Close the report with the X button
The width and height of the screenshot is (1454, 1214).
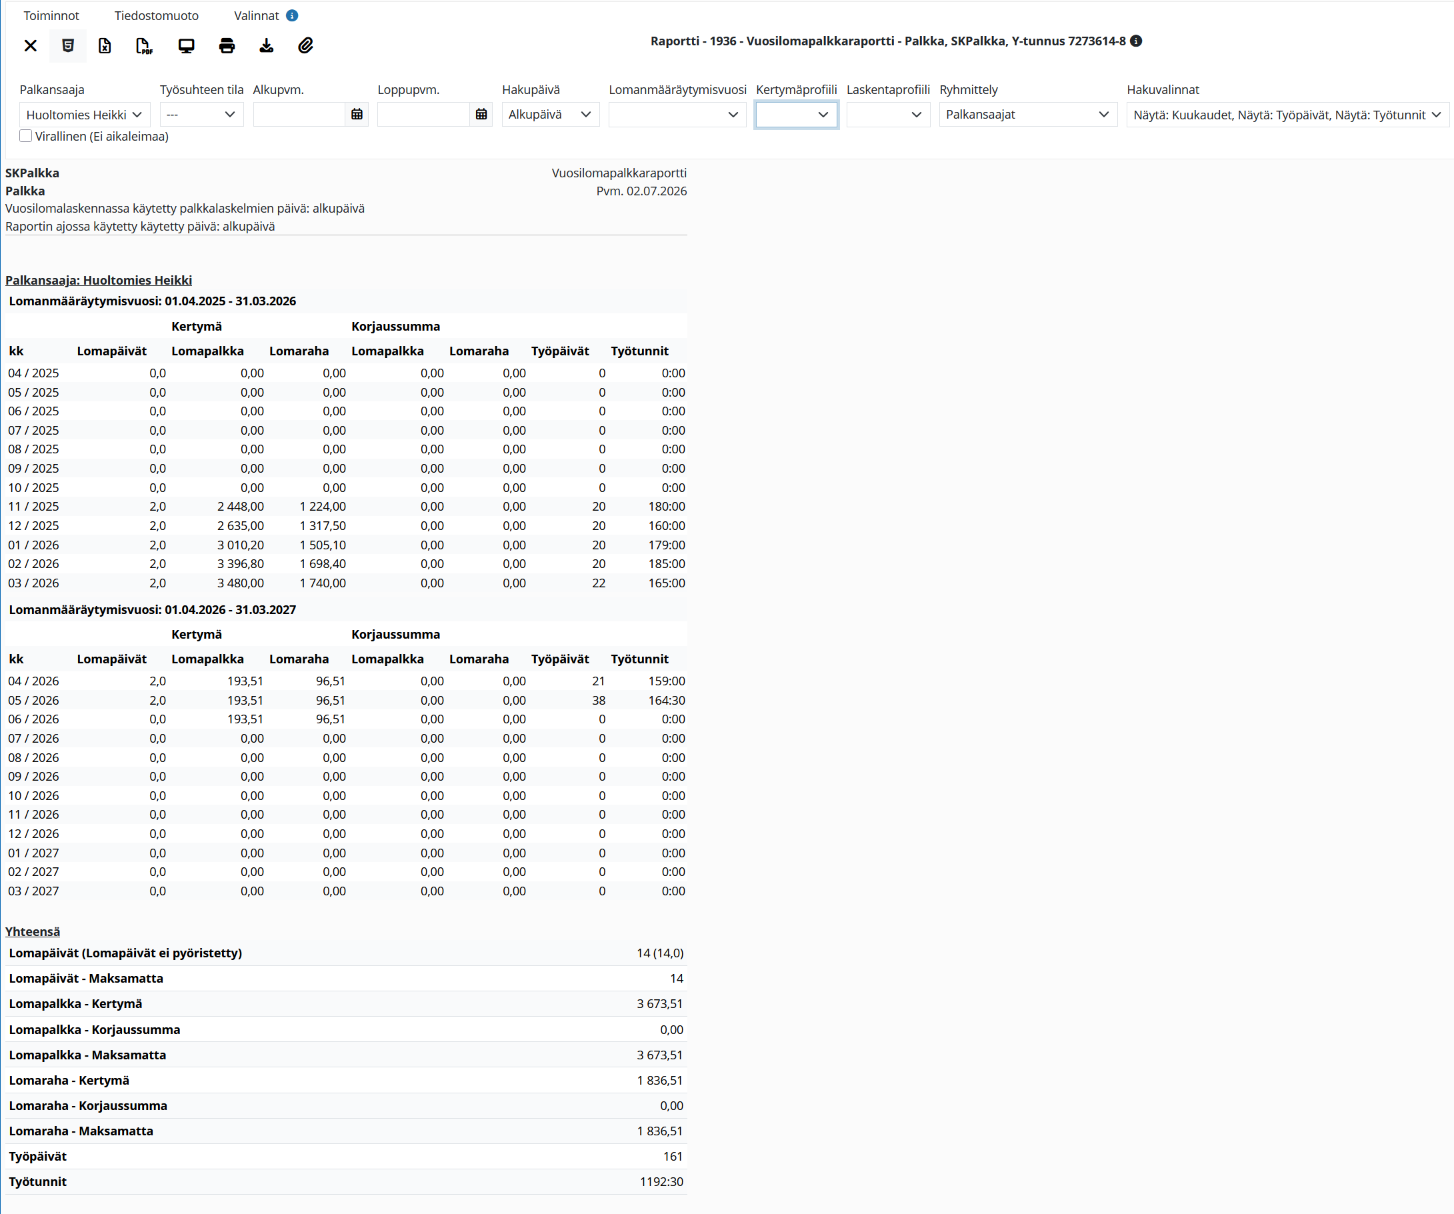point(31,46)
